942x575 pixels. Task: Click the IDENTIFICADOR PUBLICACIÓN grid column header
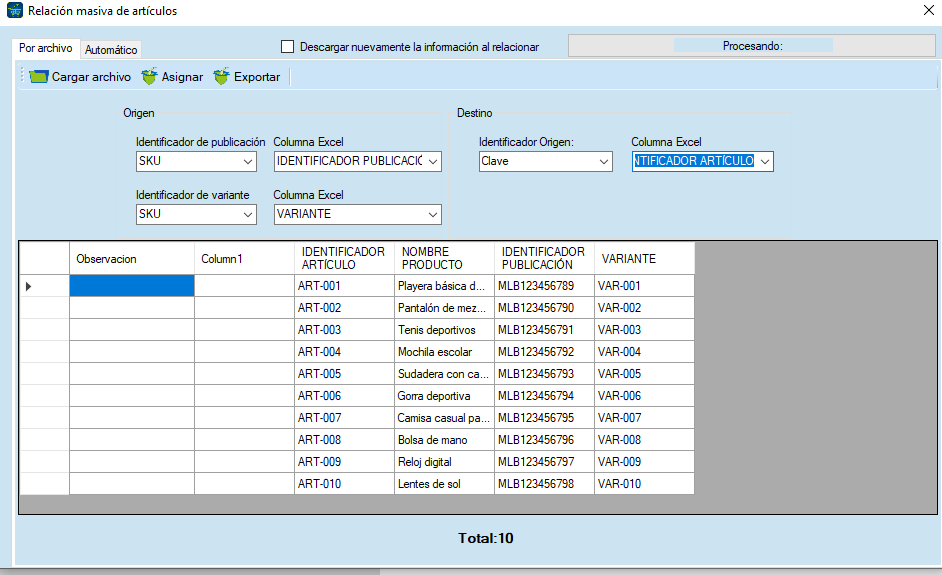tap(544, 259)
